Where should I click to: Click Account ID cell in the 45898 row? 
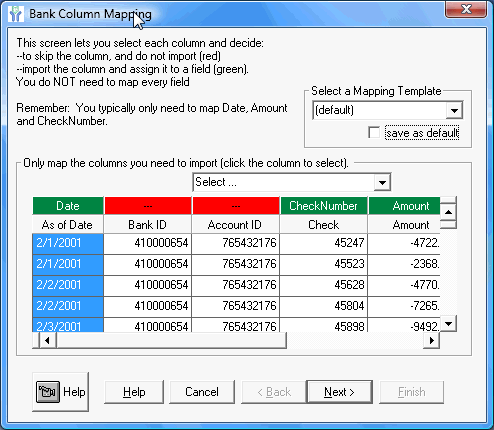point(236,325)
